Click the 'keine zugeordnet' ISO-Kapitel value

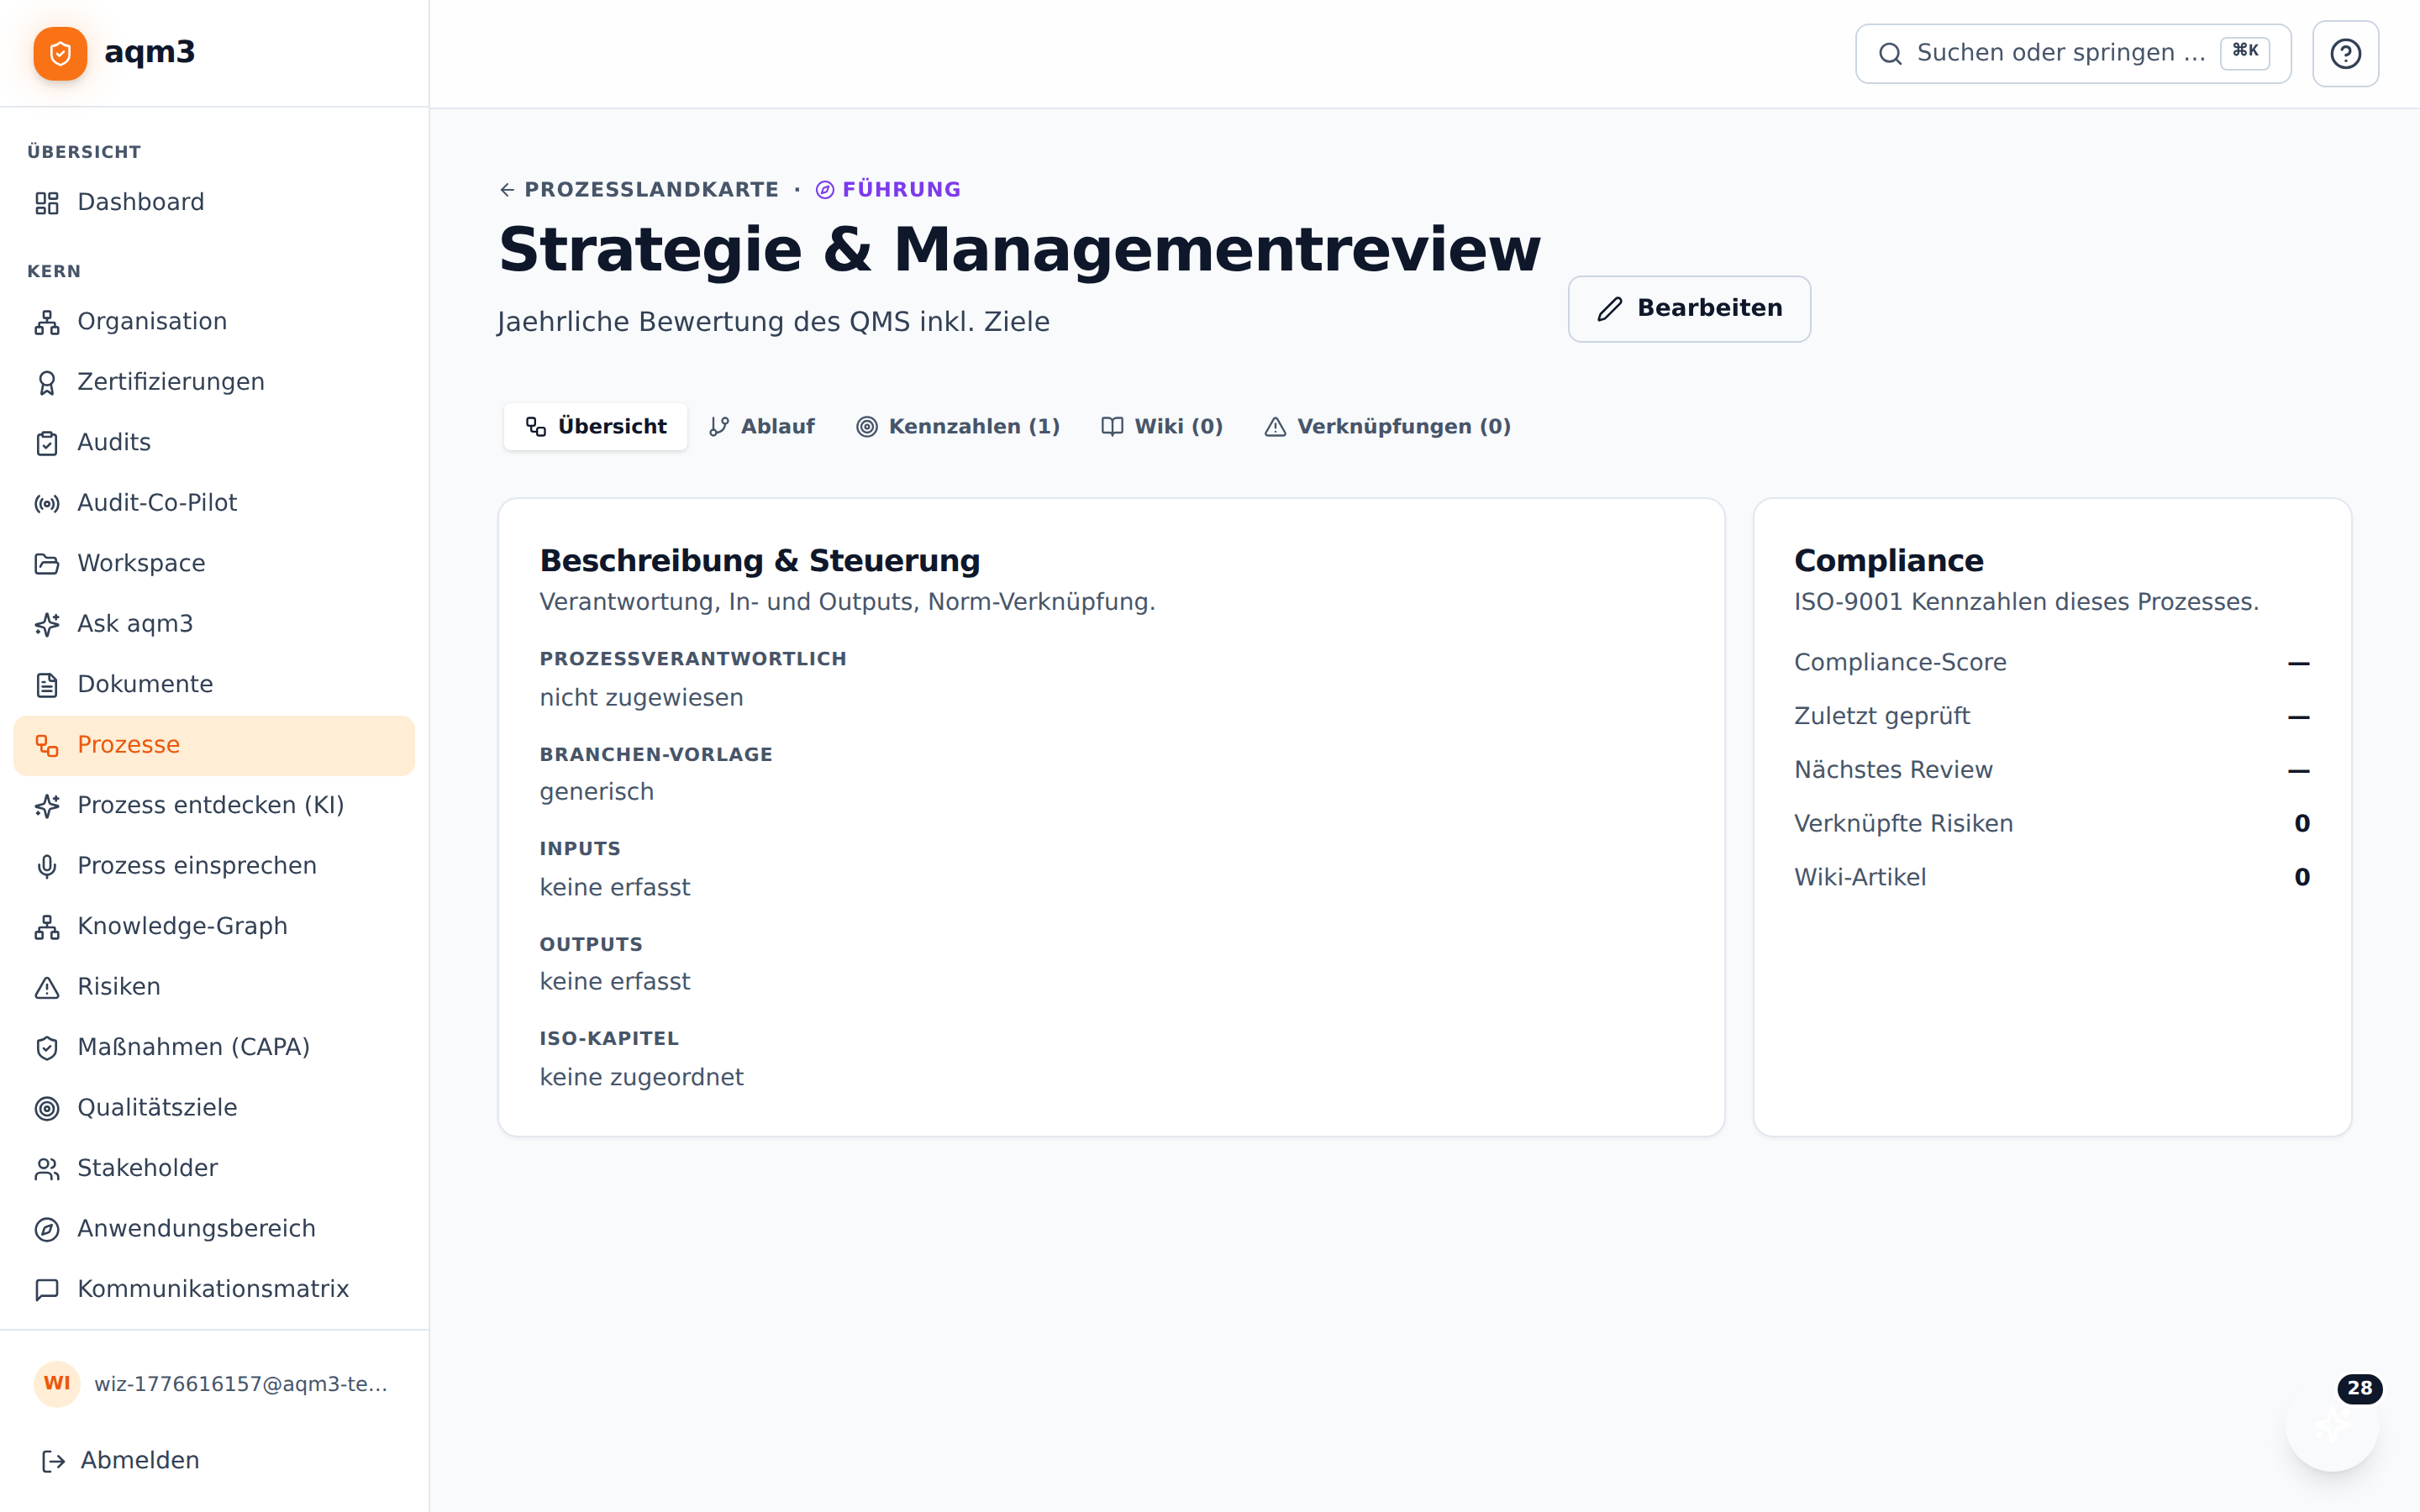(x=641, y=1078)
